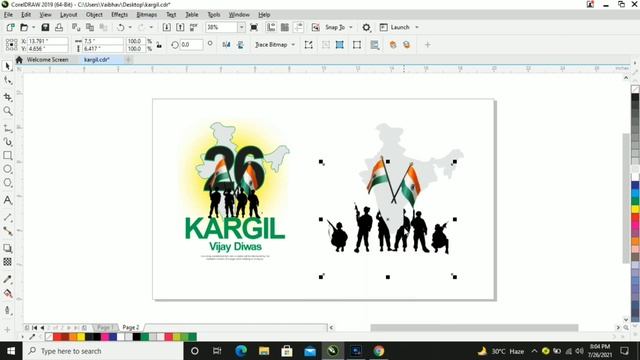Click the Import icon
This screenshot has width=640, height=360.
click(x=167, y=27)
